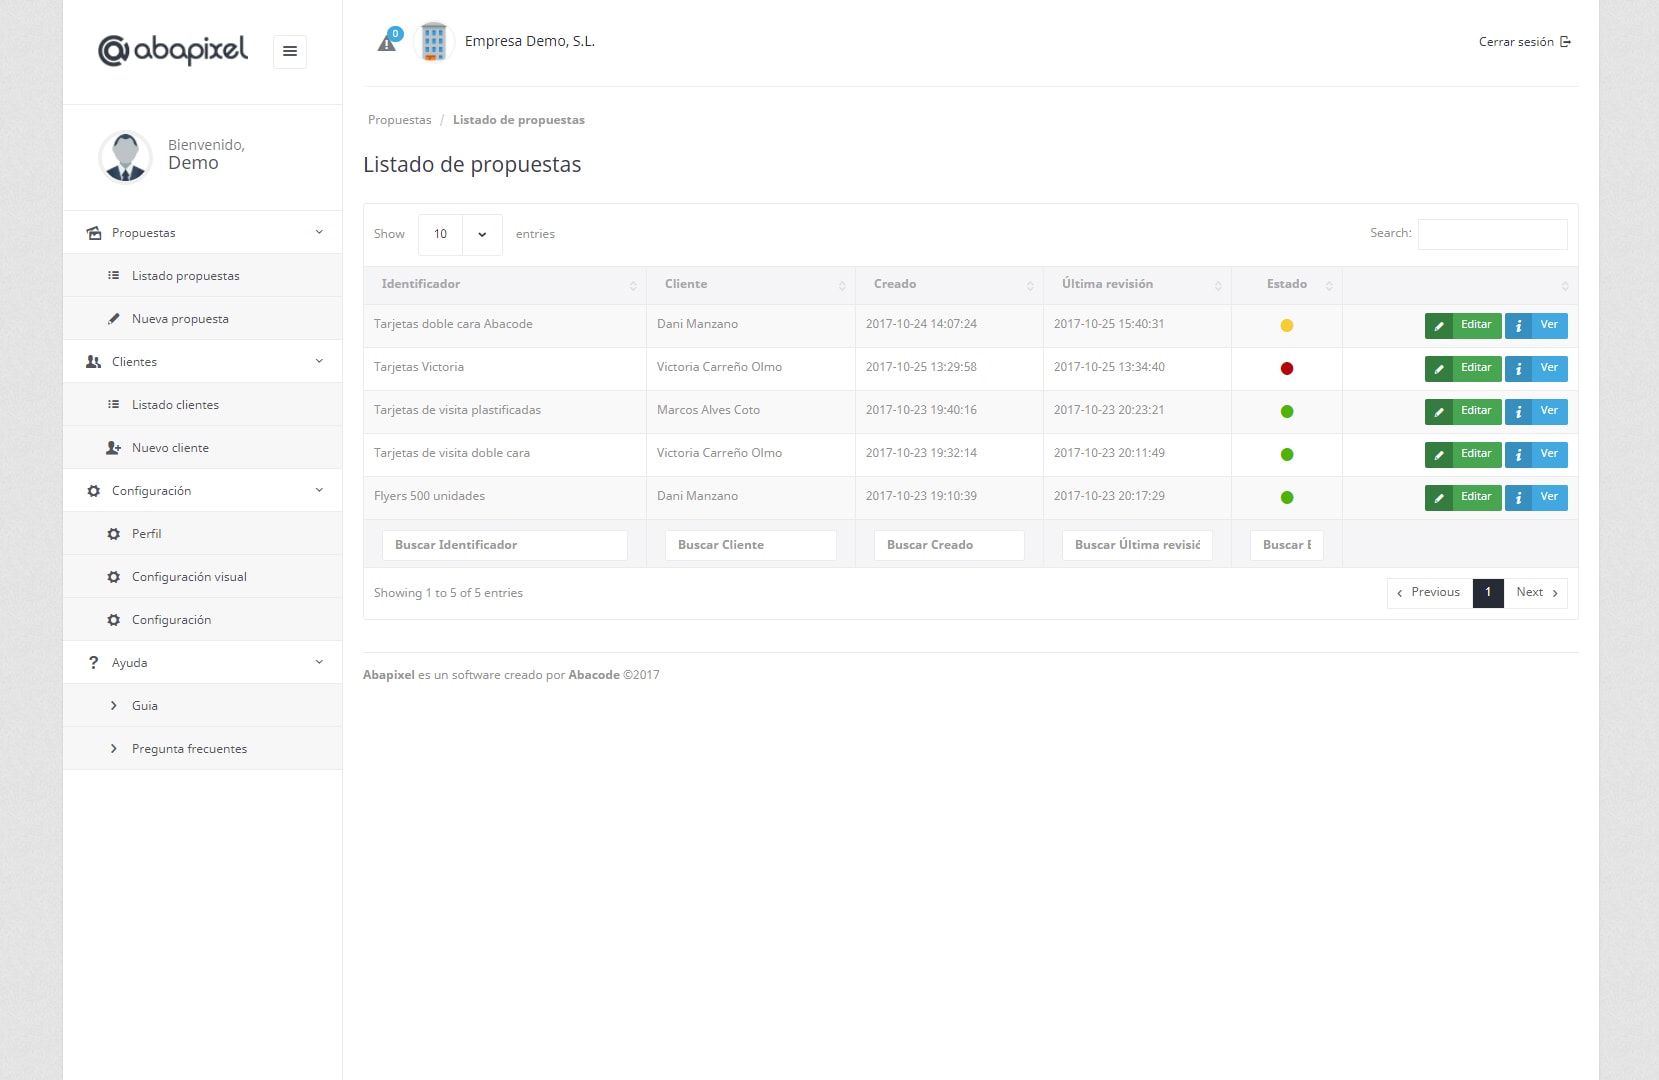Open Configuración visual in the sidebar
Screen dimensions: 1659x1080
[202, 577]
